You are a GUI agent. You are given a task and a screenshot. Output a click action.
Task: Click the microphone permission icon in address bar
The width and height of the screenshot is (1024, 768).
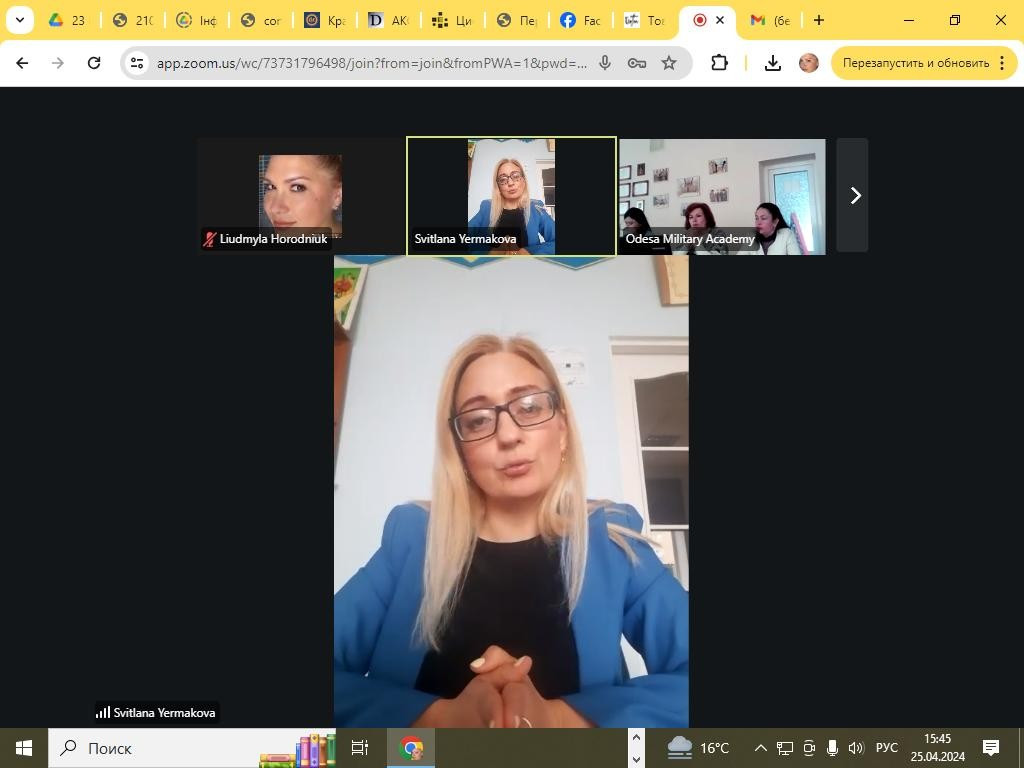coord(605,63)
